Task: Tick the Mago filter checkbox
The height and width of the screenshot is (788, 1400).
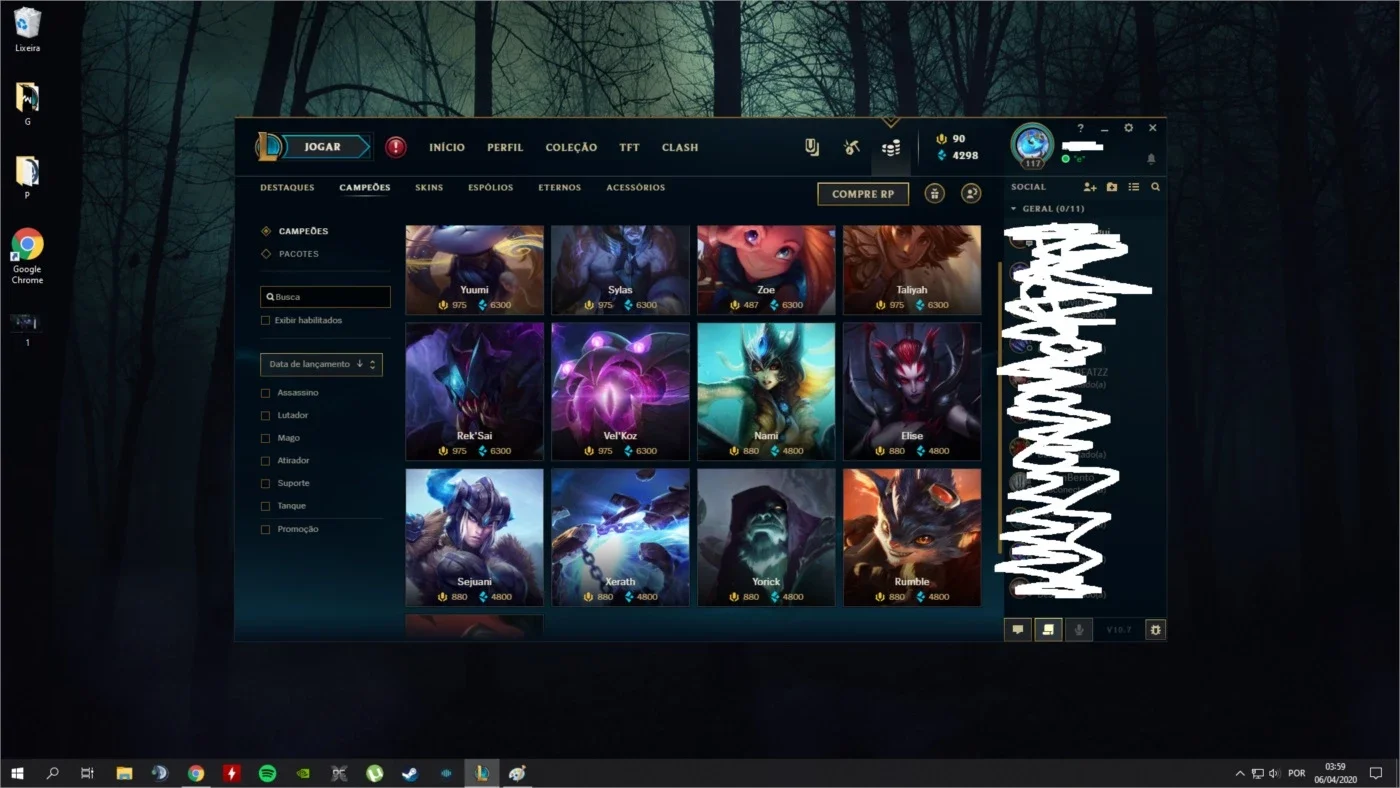Action: click(265, 438)
